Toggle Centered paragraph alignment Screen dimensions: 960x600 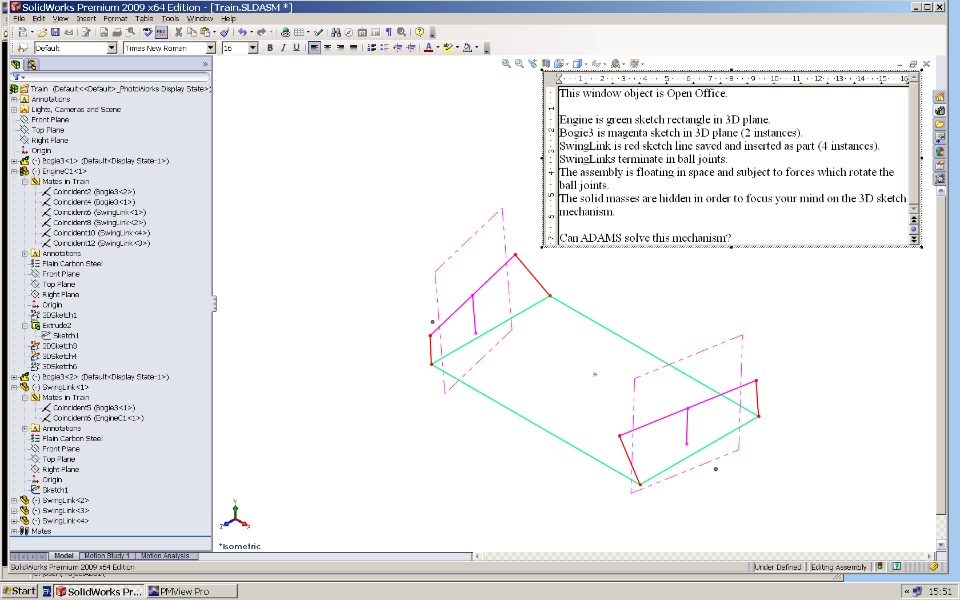pyautogui.click(x=328, y=48)
